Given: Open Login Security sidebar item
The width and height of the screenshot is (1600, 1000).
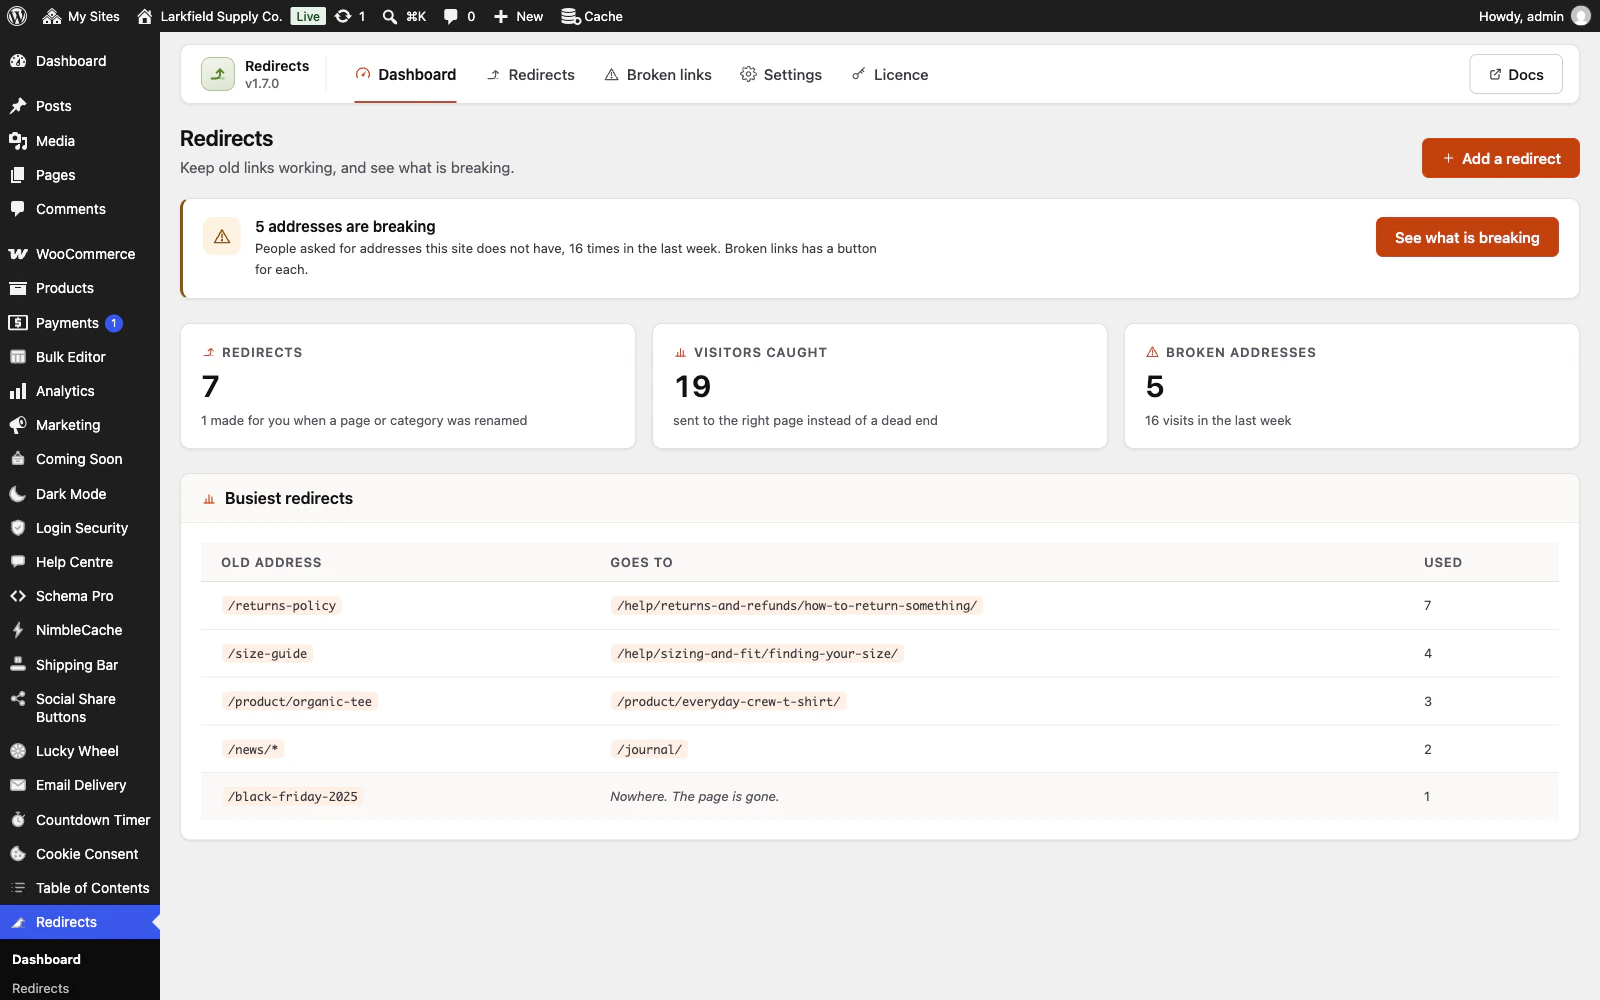Looking at the screenshot, I should pos(80,528).
